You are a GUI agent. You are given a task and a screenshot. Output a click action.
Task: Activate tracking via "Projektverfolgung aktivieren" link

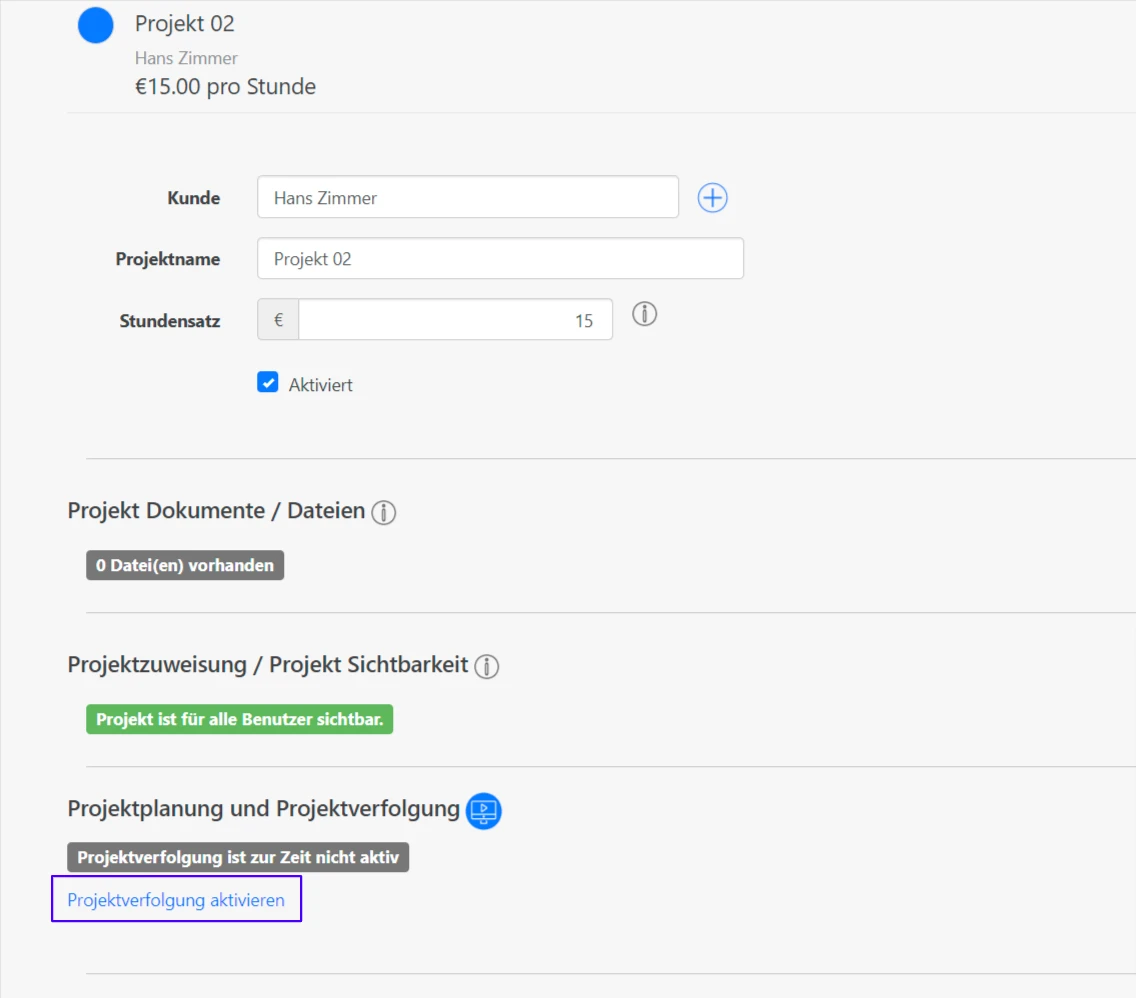tap(176, 900)
